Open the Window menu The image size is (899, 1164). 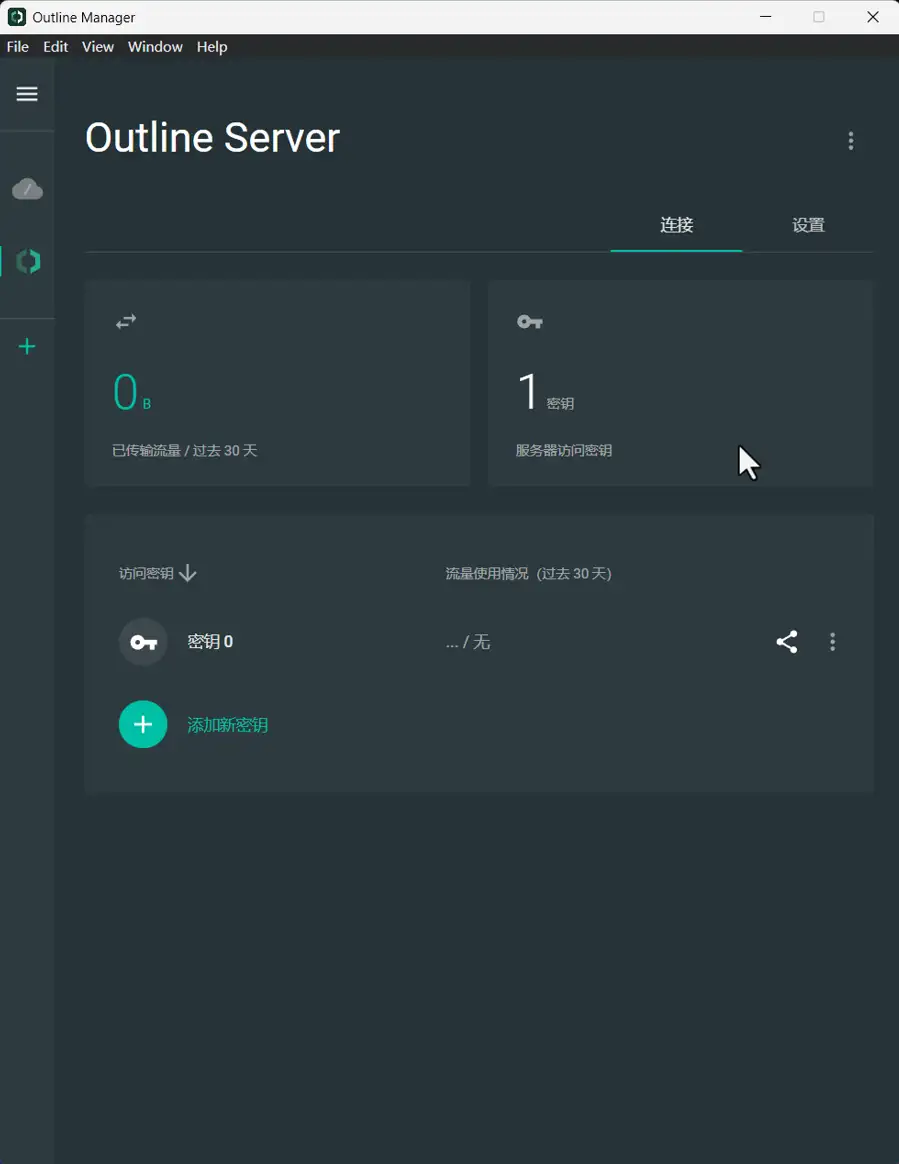(x=155, y=47)
